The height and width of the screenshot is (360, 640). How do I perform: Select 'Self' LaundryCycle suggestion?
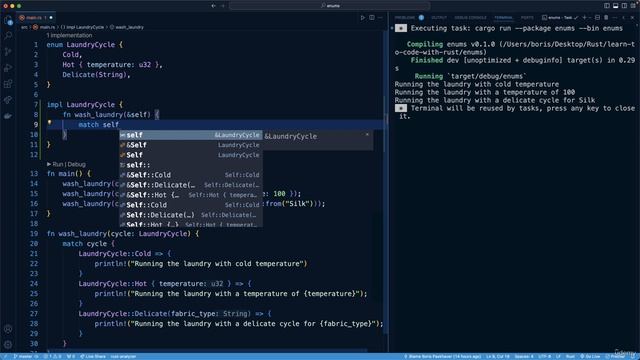coord(191,155)
